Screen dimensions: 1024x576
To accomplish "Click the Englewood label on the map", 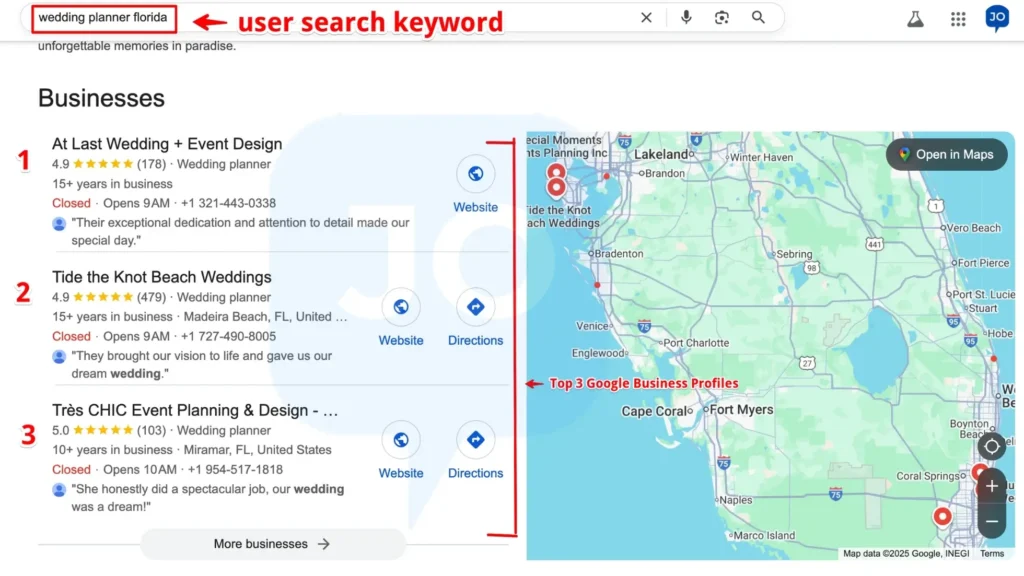I will point(598,353).
